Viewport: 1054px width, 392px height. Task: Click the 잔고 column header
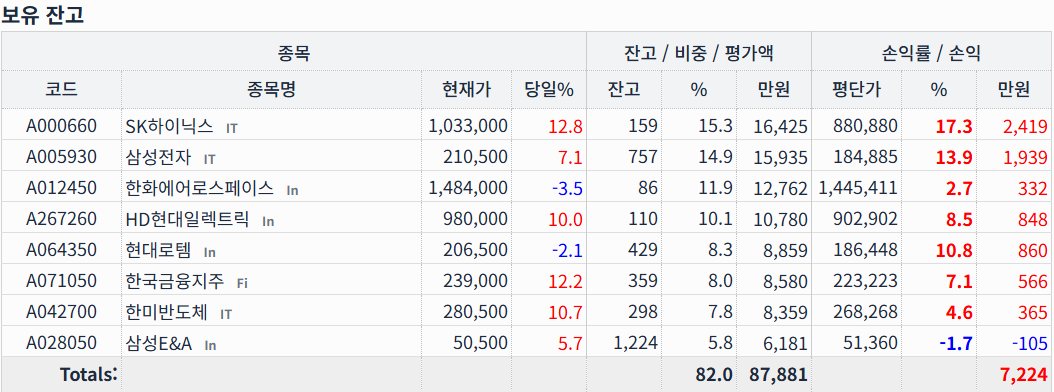pos(624,89)
